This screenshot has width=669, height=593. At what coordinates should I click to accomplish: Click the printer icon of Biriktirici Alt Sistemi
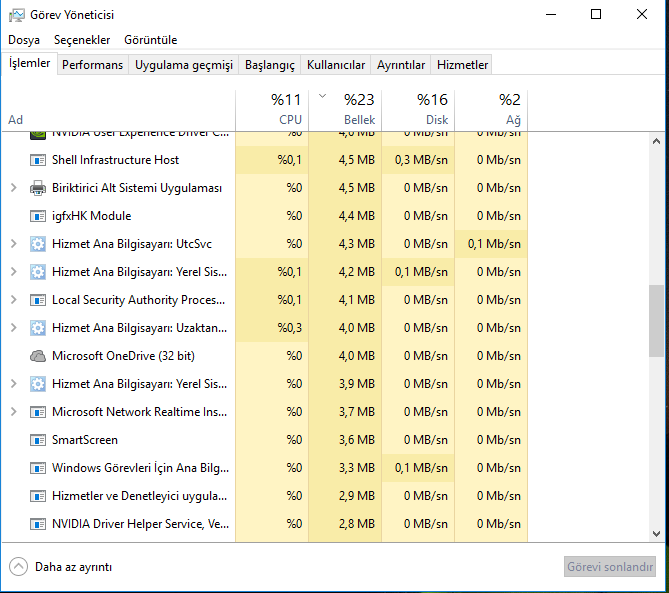pos(38,188)
